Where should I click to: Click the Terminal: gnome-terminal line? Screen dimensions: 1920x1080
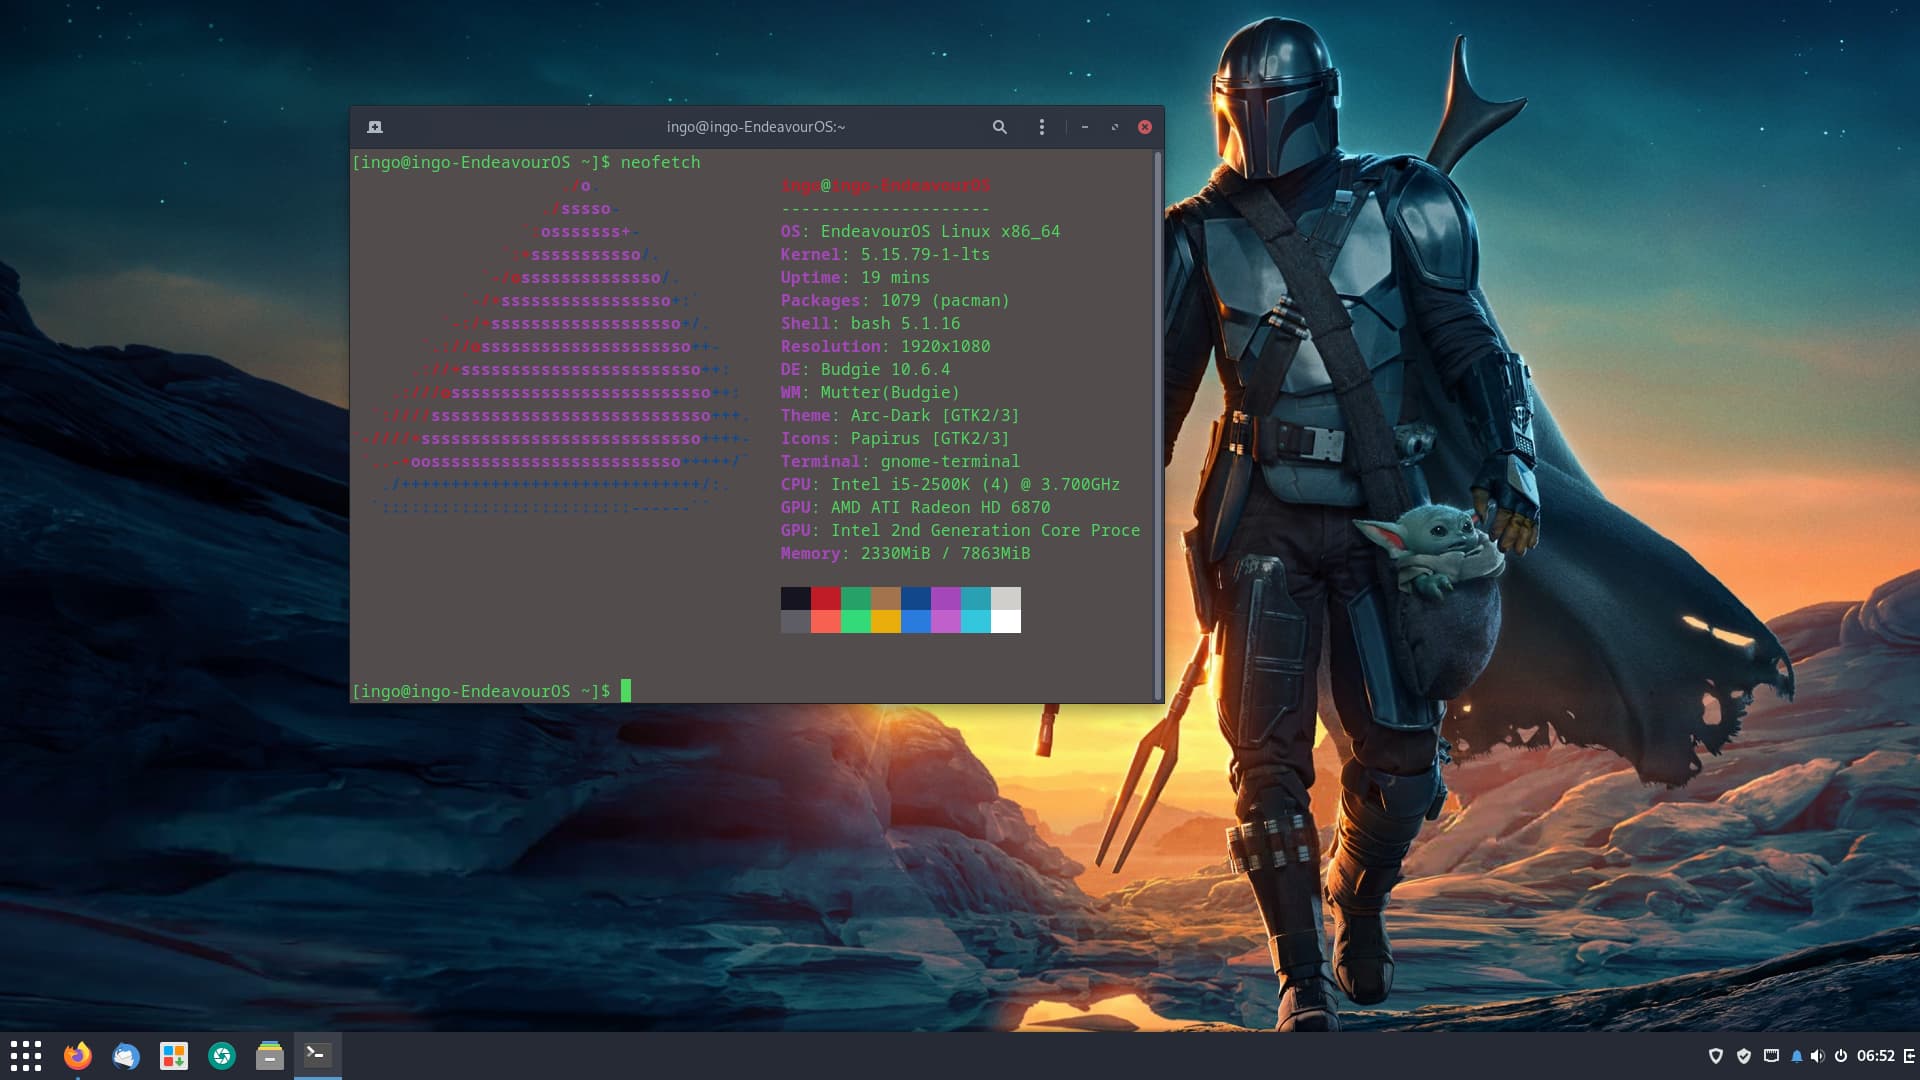(900, 461)
